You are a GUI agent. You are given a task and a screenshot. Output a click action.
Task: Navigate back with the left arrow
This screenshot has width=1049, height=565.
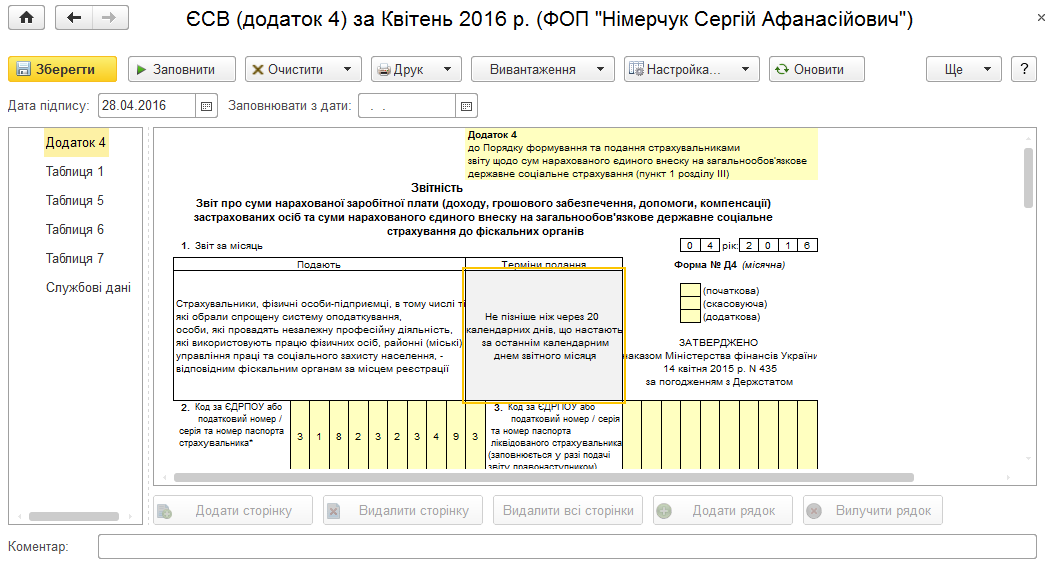click(x=74, y=18)
